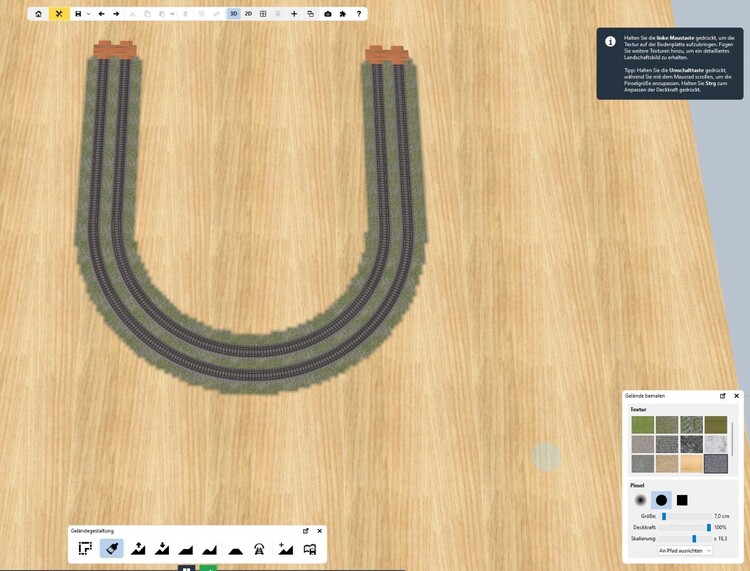Undock the Gelände bemalen panel
The height and width of the screenshot is (571, 750).
click(x=723, y=396)
